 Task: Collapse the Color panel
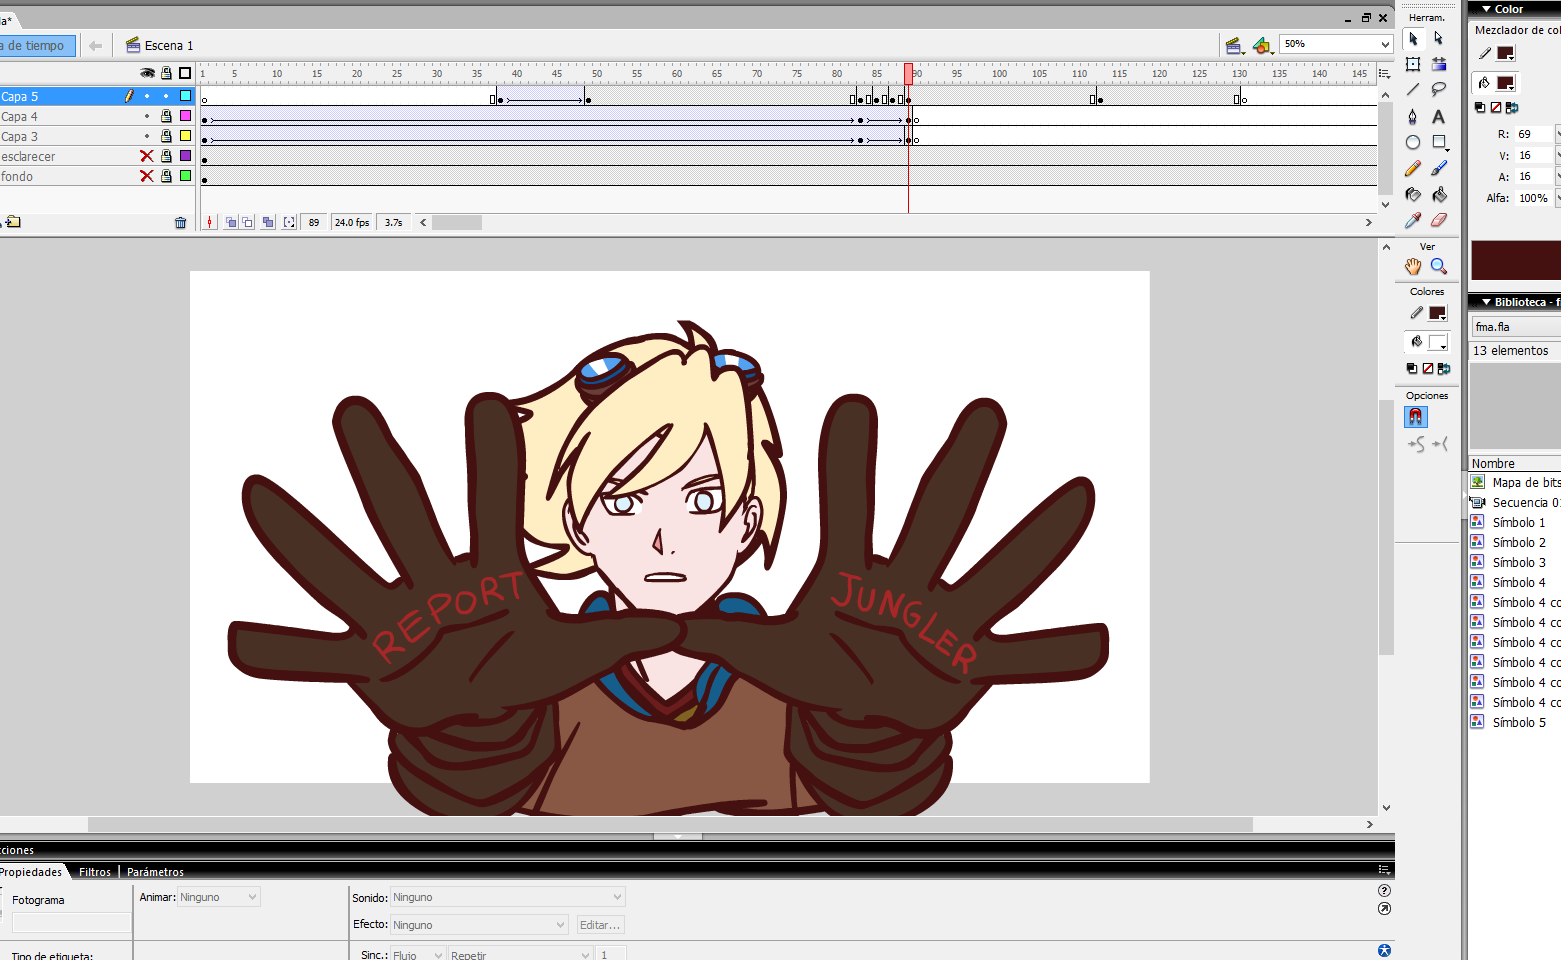coord(1486,9)
